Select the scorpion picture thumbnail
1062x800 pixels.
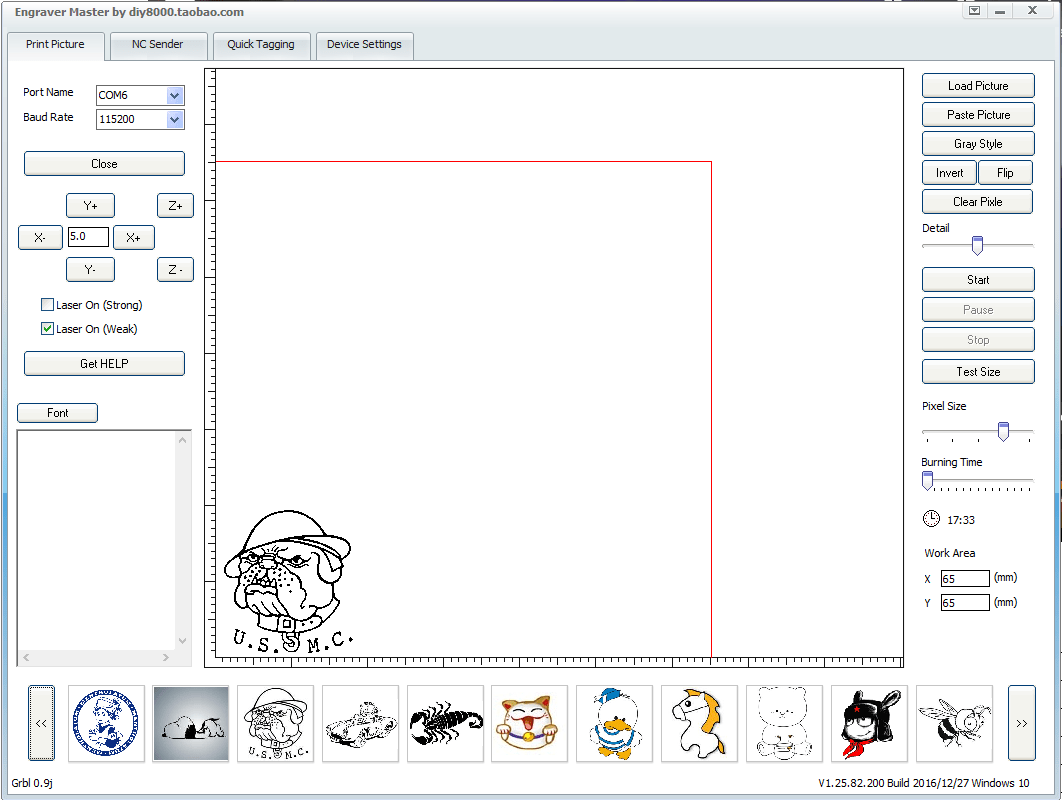(x=445, y=723)
